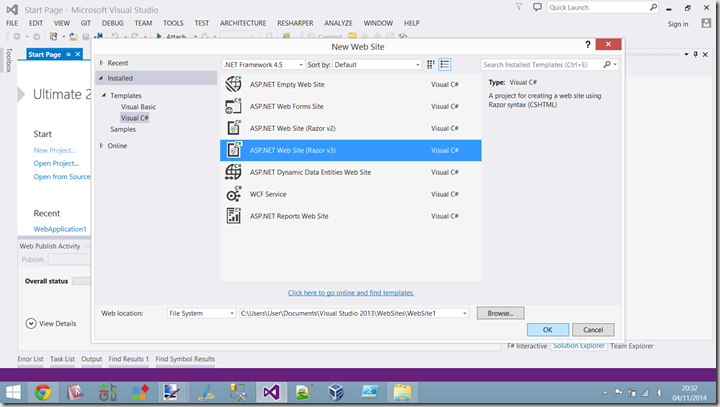
Task: Select the ASP.NET Web Forms Site template icon
Action: click(233, 107)
